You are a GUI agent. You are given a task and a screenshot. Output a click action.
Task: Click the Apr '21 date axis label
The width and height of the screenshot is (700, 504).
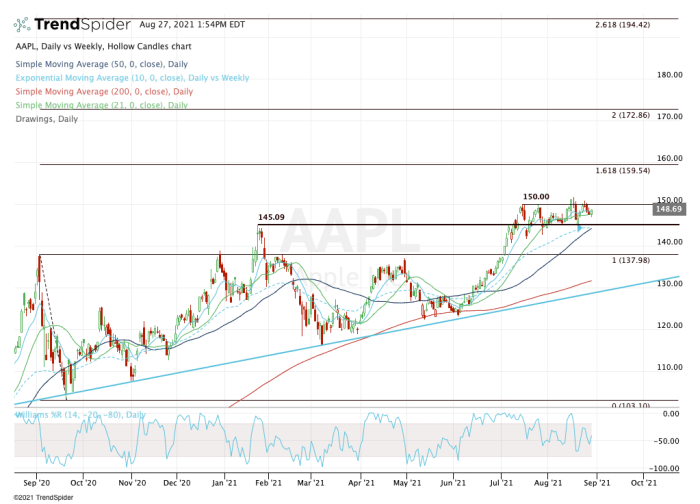[361, 483]
